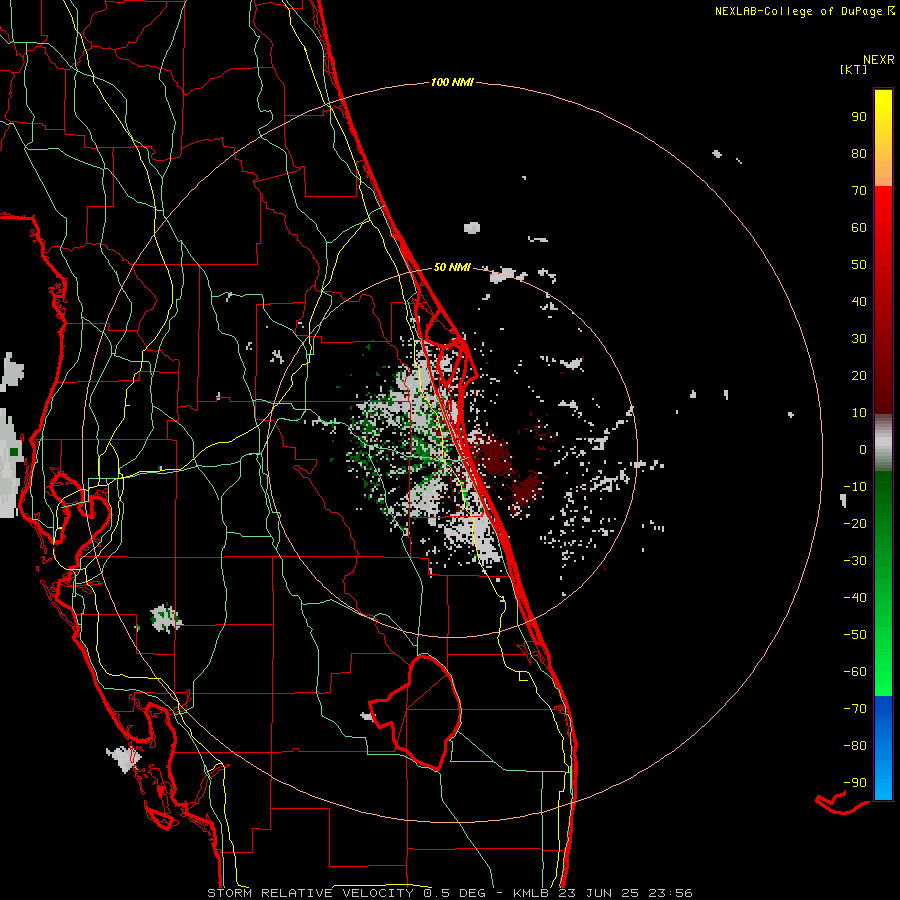Click the Lake Okeechobee outline on map

[416, 712]
